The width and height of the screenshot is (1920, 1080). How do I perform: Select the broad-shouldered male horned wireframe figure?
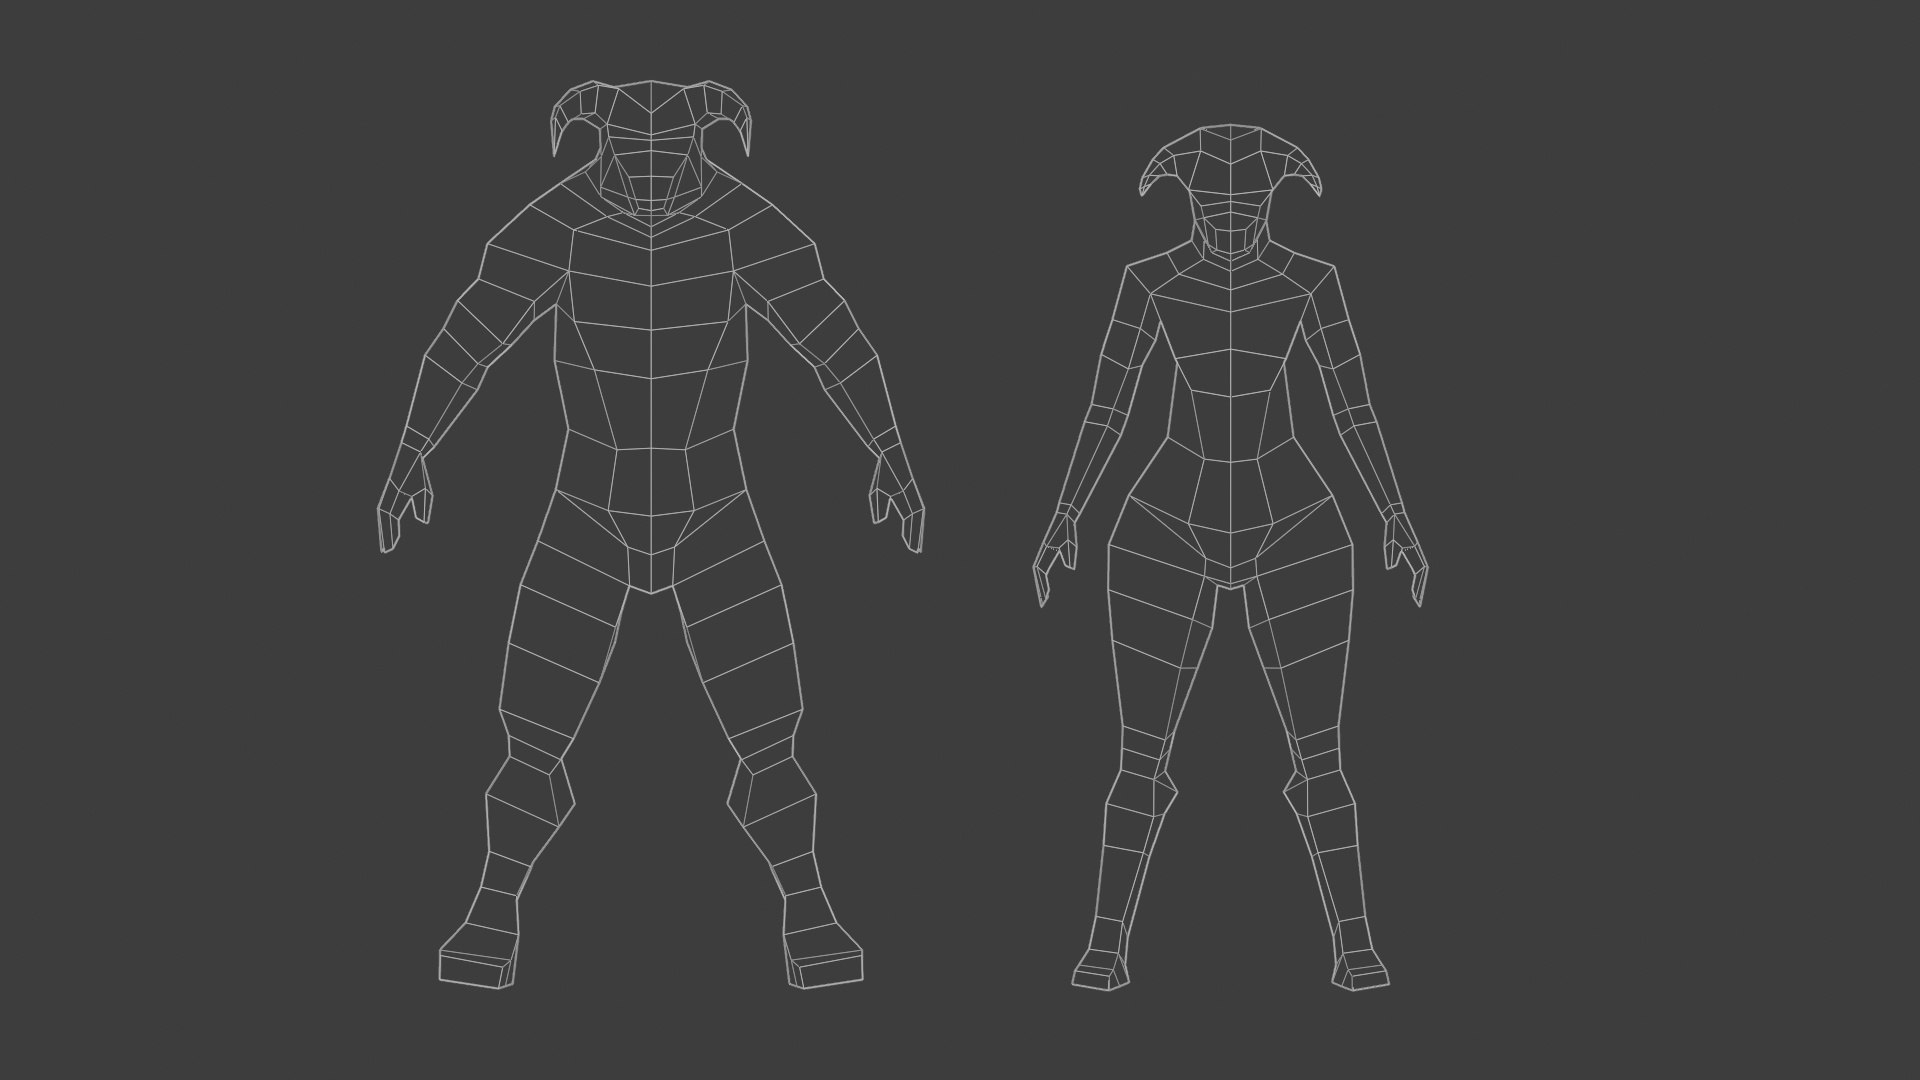point(651,535)
